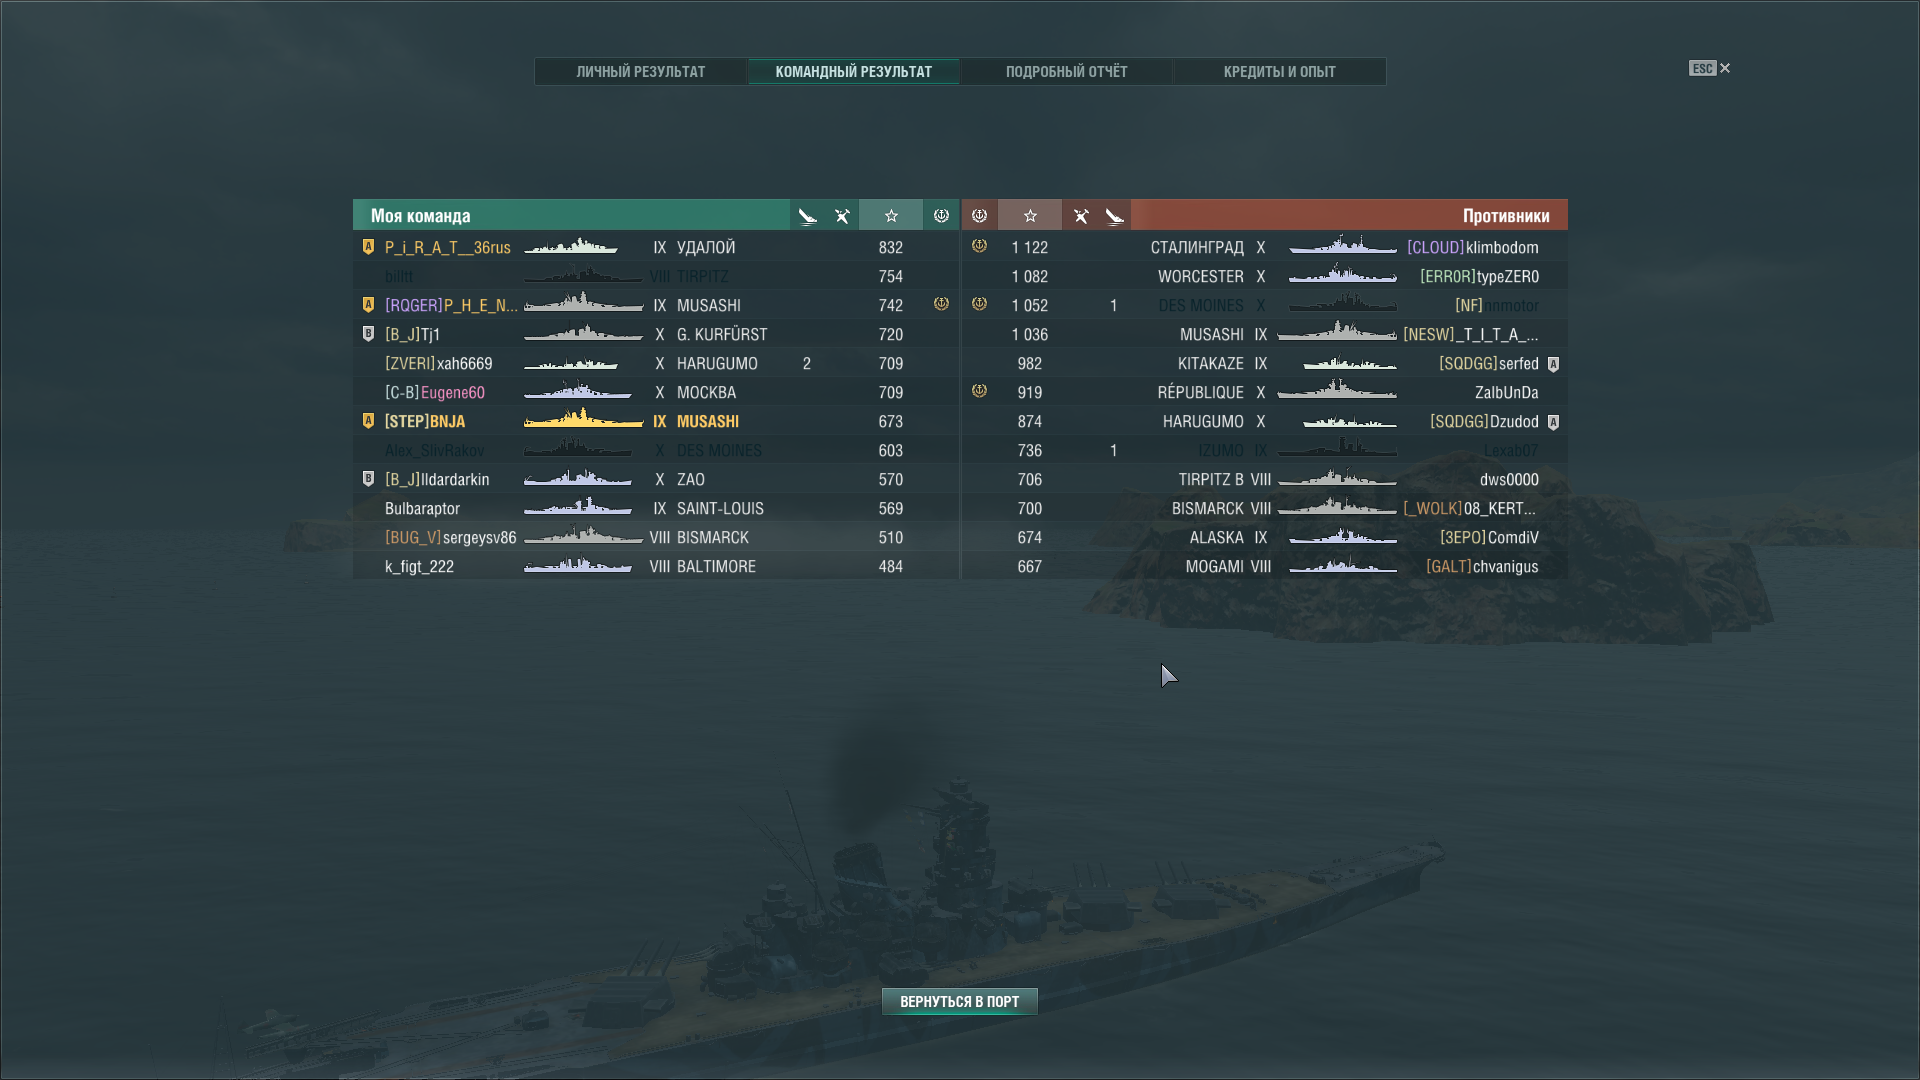Close the results screen via ESC
Viewport: 1920px width, 1080px height.
pos(1710,68)
